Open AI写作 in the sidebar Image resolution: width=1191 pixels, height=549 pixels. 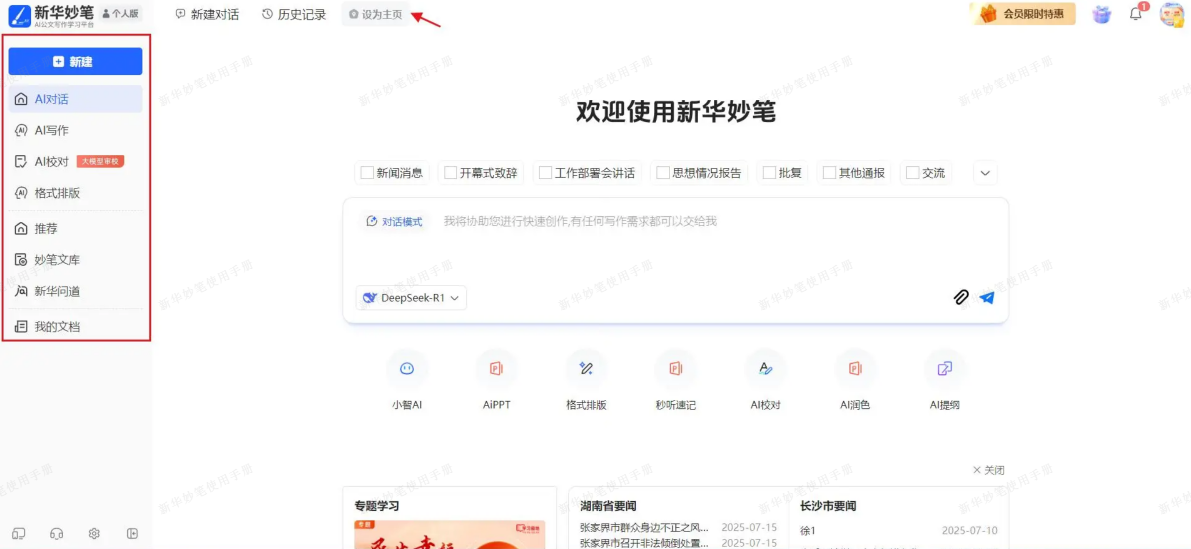(x=75, y=131)
